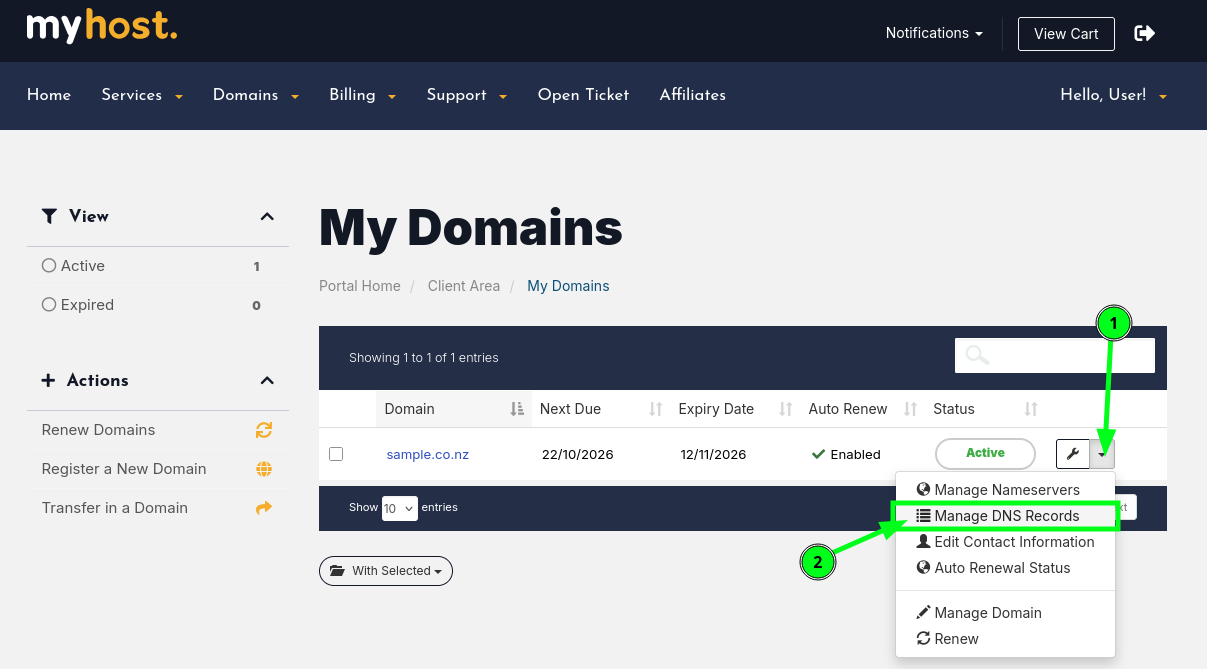This screenshot has width=1207, height=669.
Task: Sort by Domain column sort icon
Action: tap(516, 409)
